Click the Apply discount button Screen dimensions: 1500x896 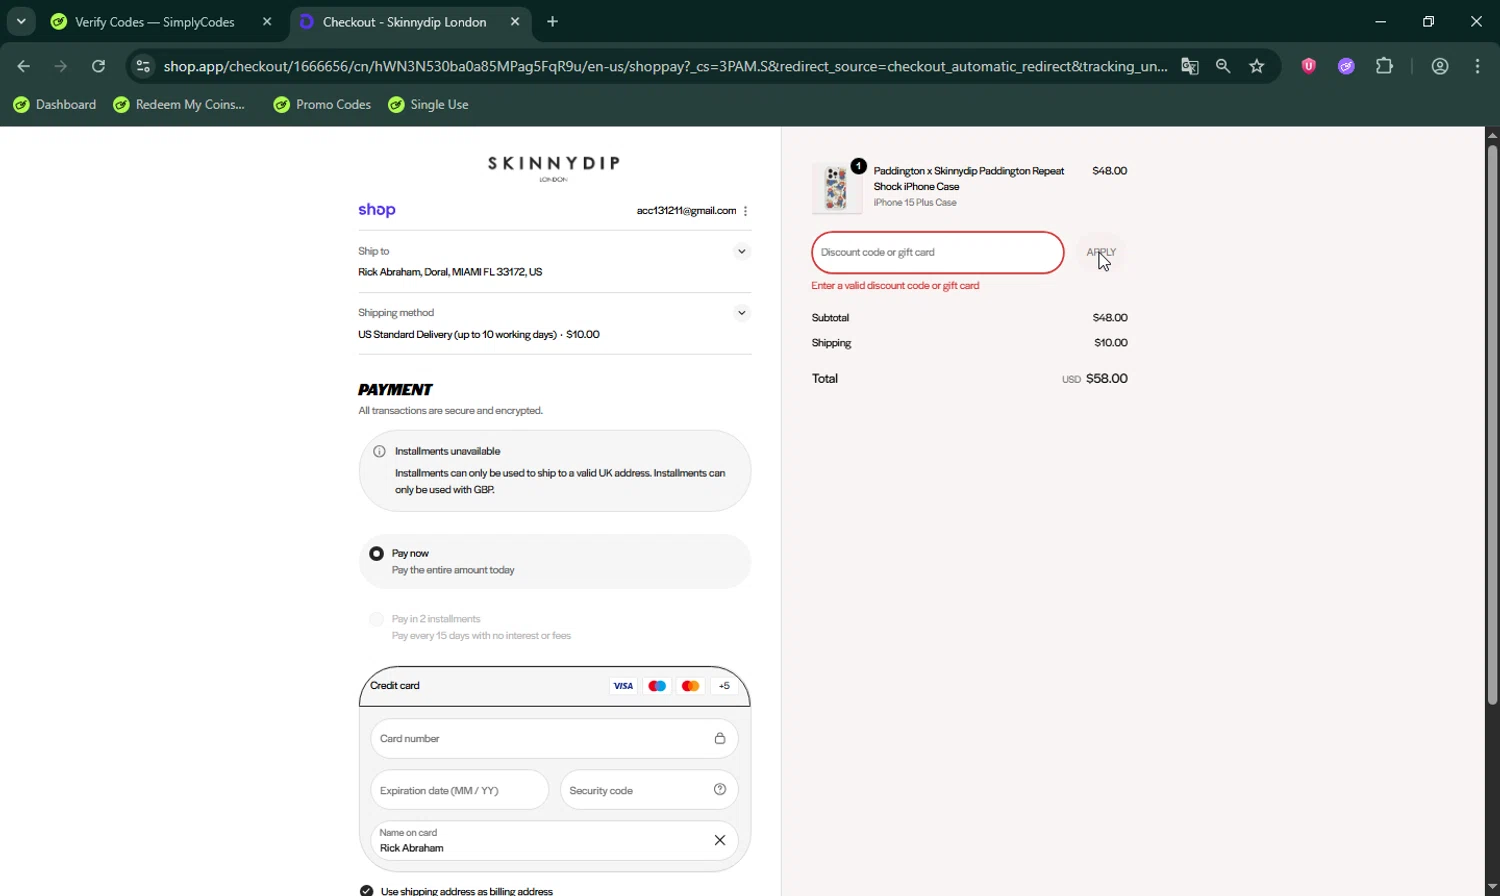[1101, 252]
